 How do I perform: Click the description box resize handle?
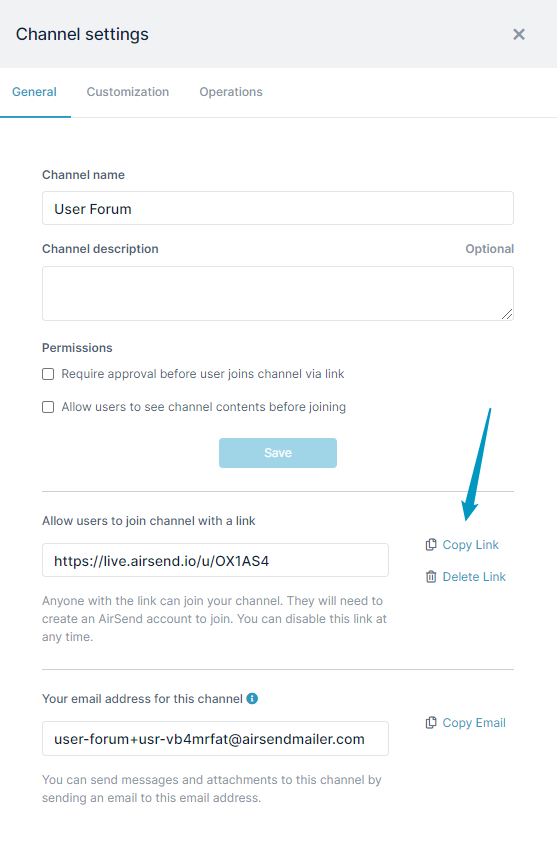pyautogui.click(x=507, y=314)
